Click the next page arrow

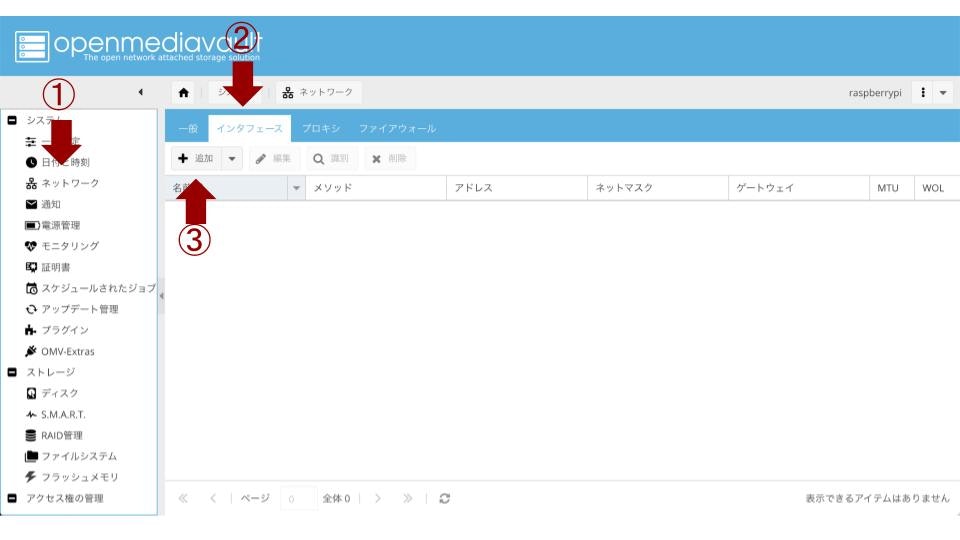pos(378,498)
